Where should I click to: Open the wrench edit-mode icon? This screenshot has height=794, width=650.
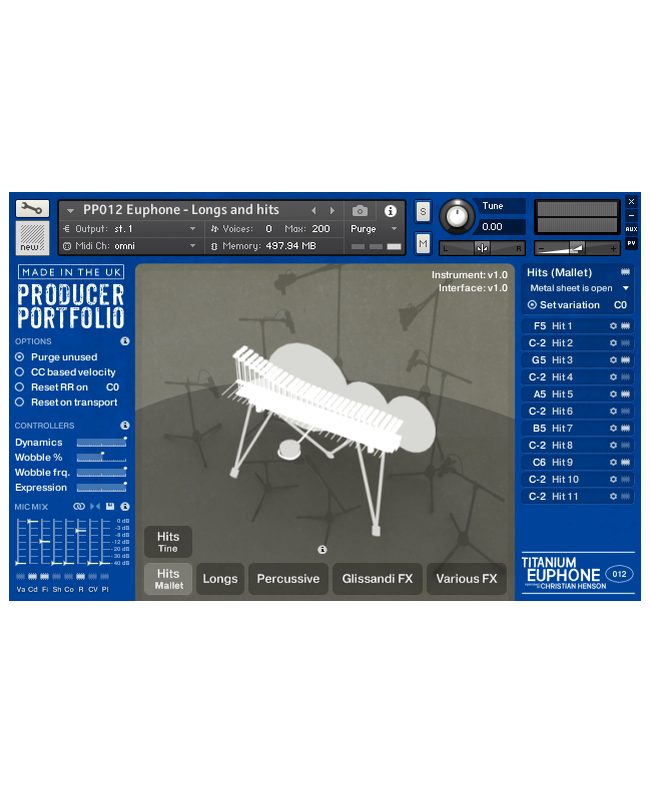[32, 208]
